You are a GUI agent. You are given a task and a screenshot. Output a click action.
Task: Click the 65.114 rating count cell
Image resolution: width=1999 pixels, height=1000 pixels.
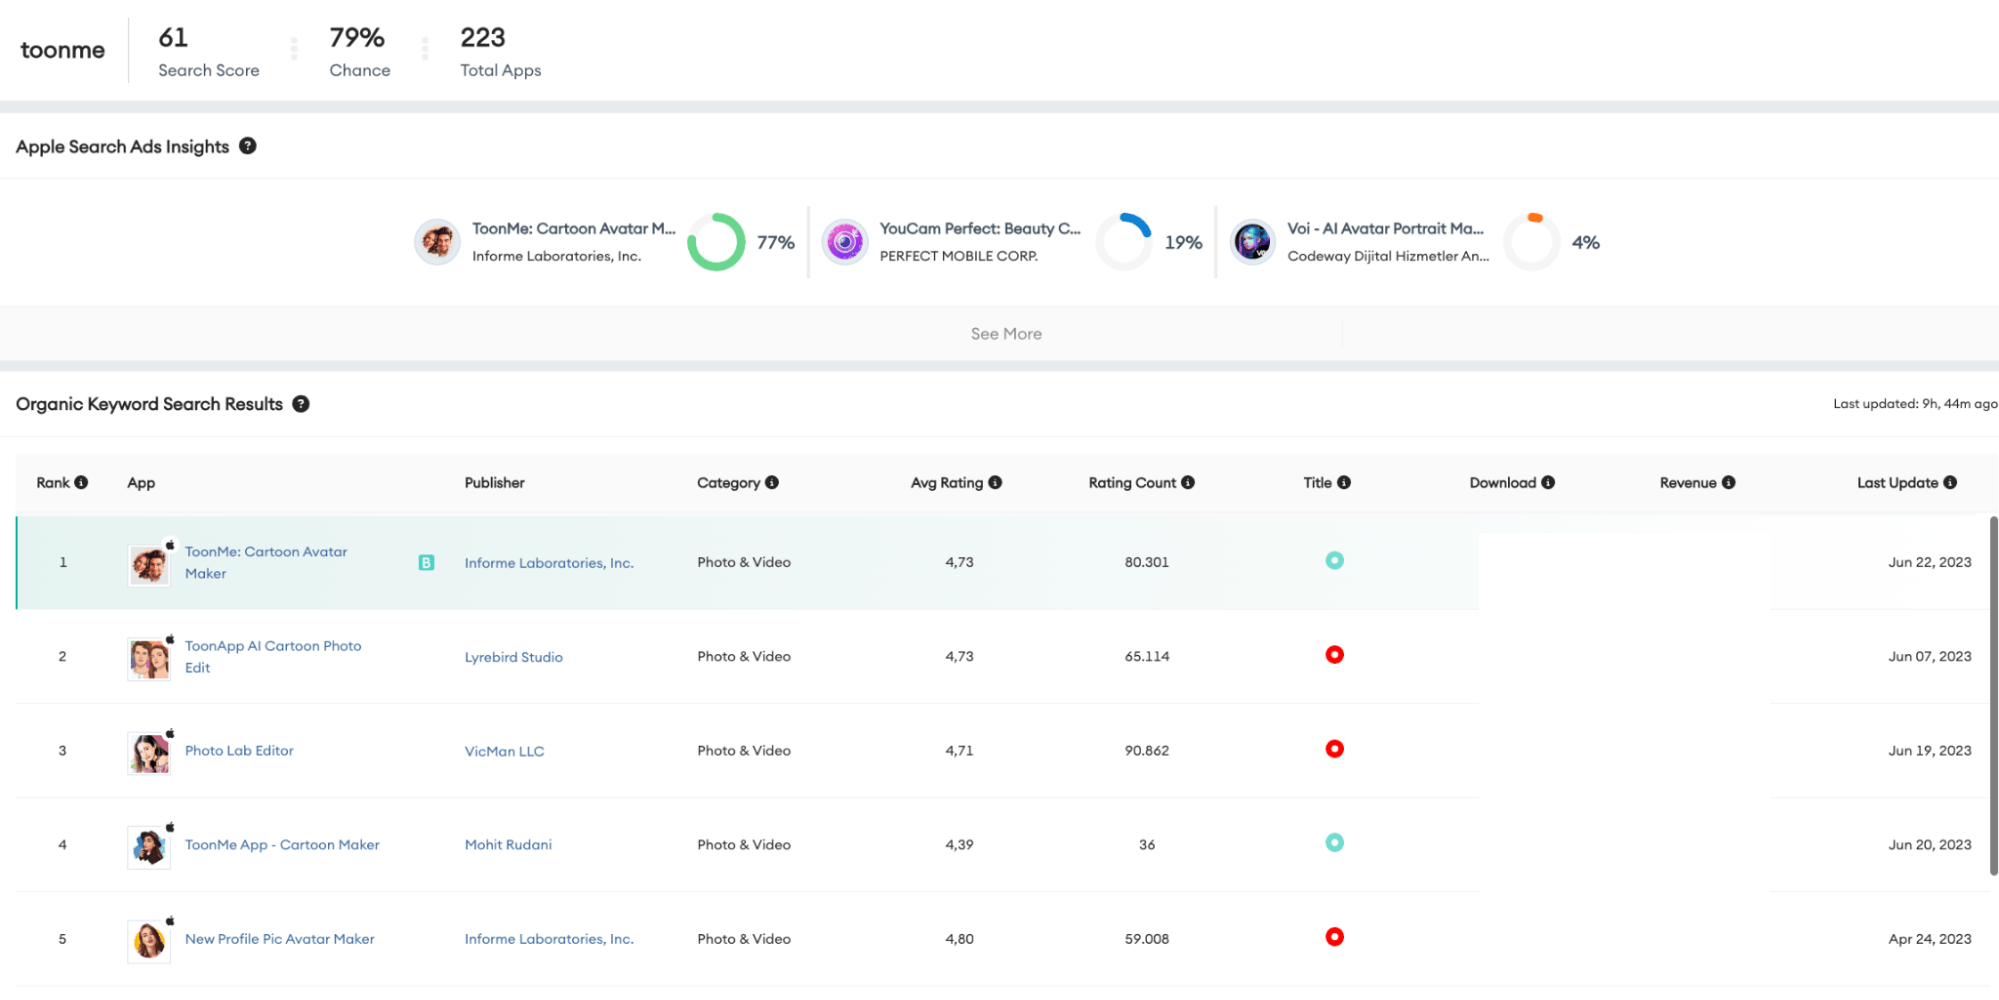1146,657
